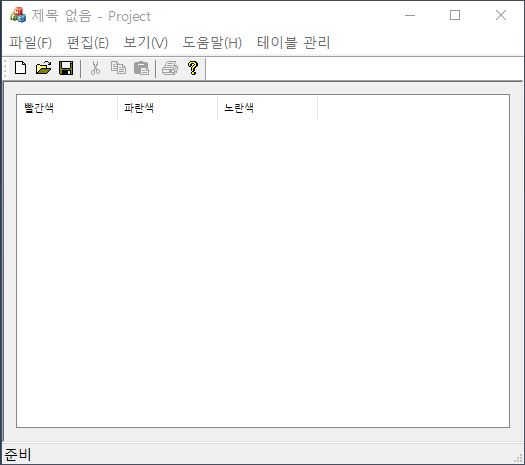Click the application icon in title bar
The width and height of the screenshot is (525, 465).
pyautogui.click(x=18, y=15)
